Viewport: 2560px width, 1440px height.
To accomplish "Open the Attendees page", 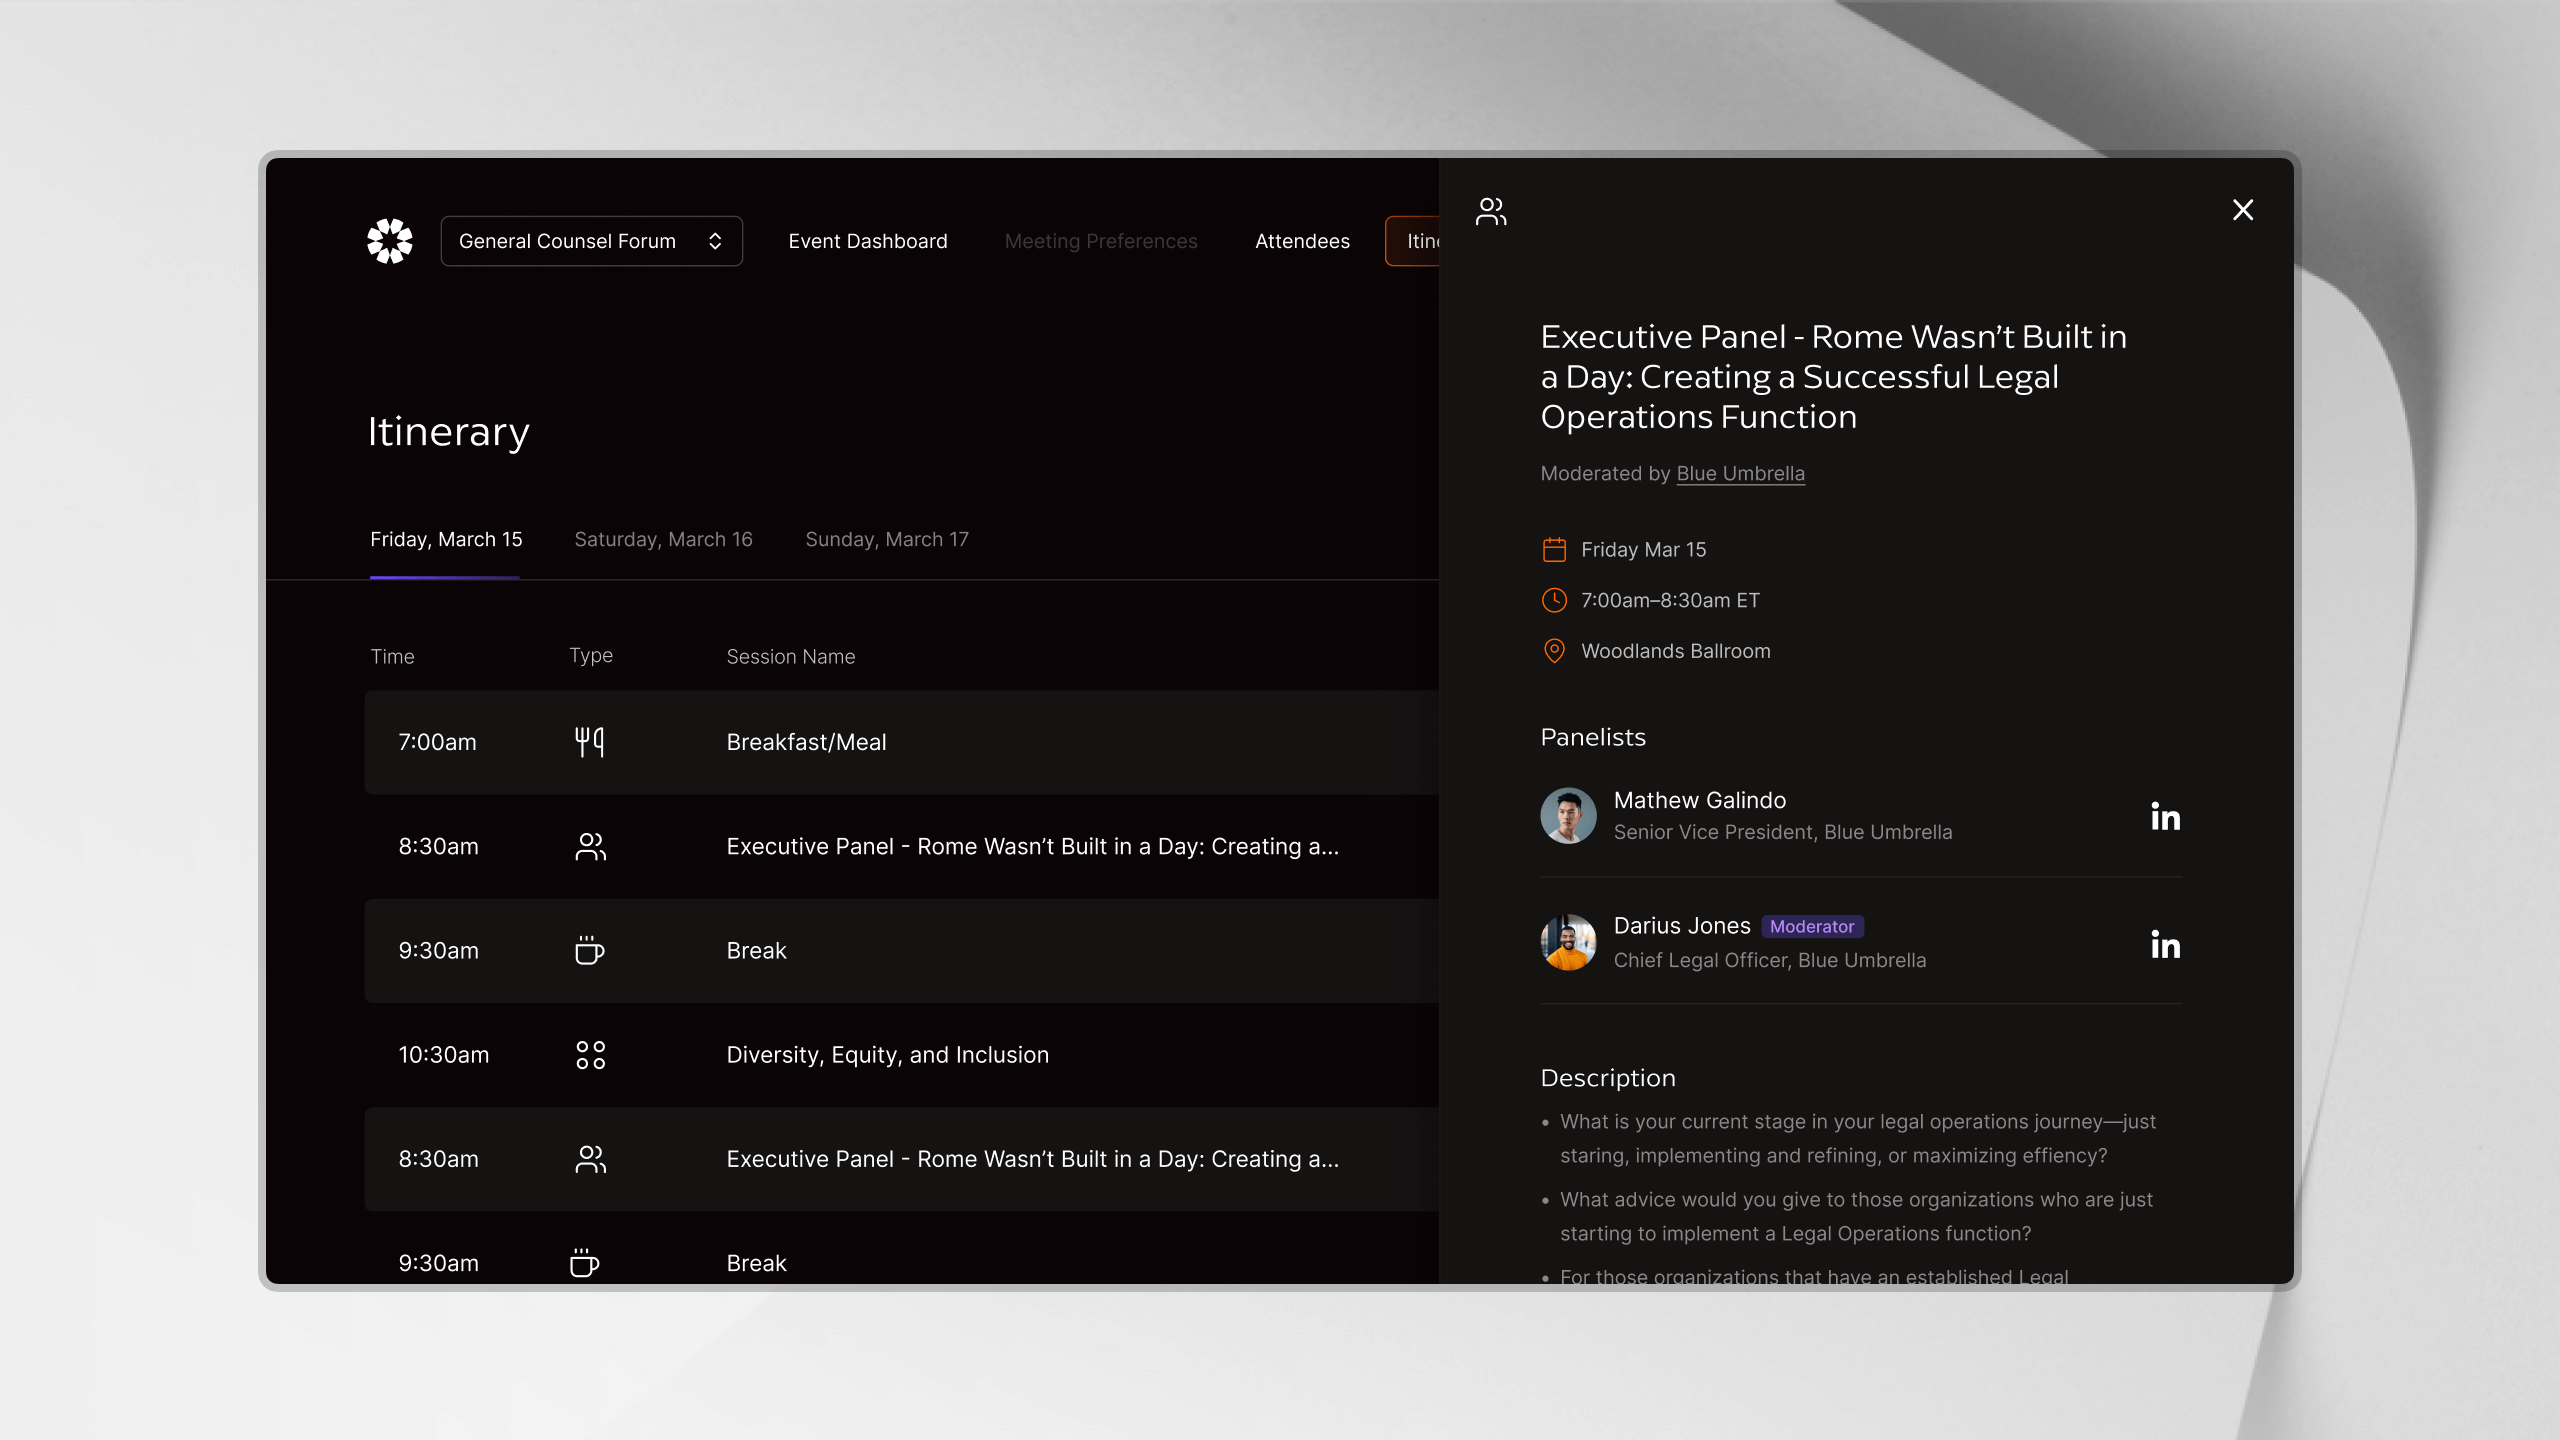I will [x=1302, y=241].
